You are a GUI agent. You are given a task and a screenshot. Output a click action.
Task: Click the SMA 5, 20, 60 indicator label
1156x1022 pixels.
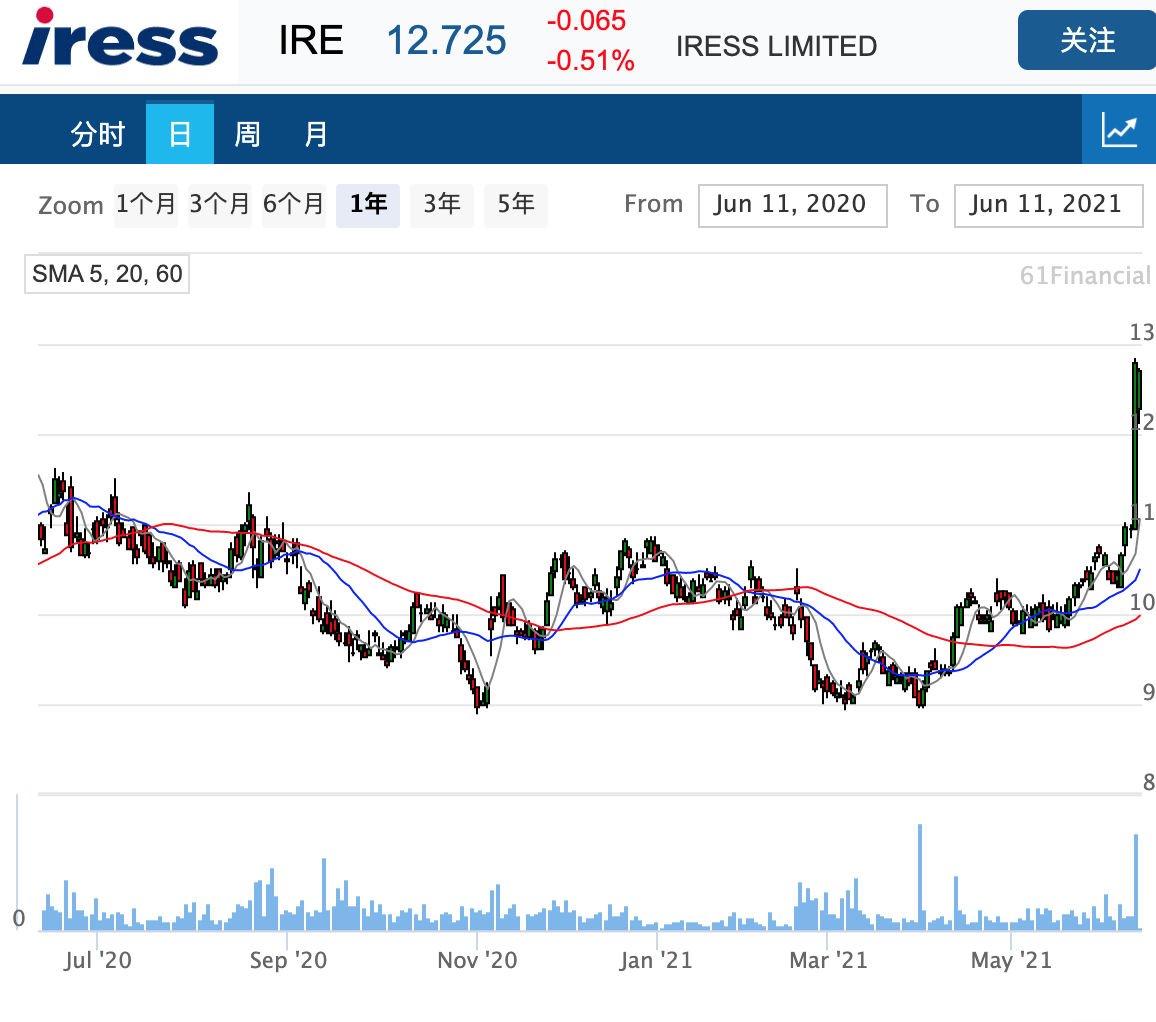(107, 274)
